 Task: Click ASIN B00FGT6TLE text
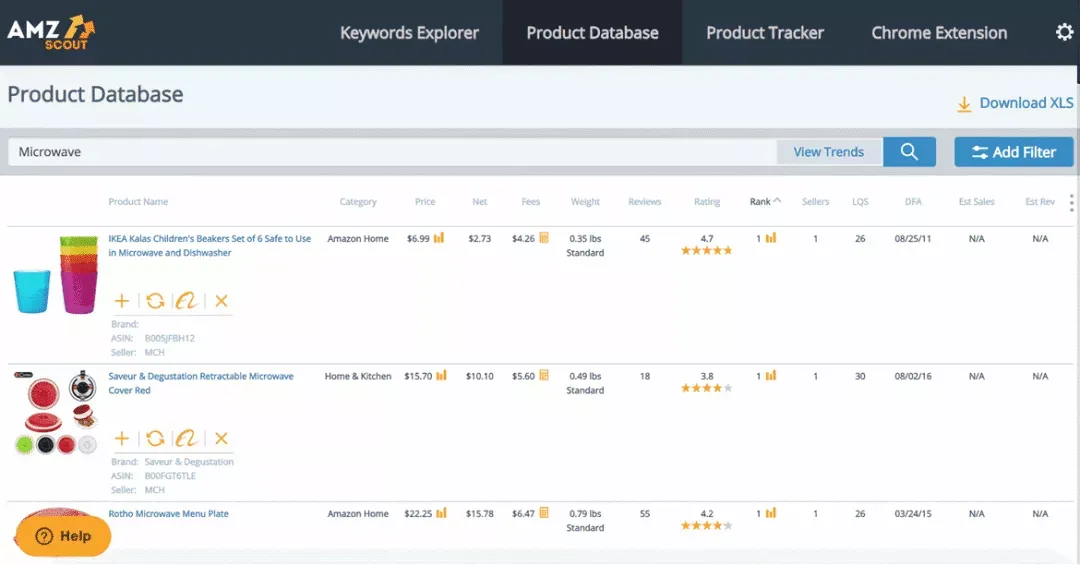170,475
